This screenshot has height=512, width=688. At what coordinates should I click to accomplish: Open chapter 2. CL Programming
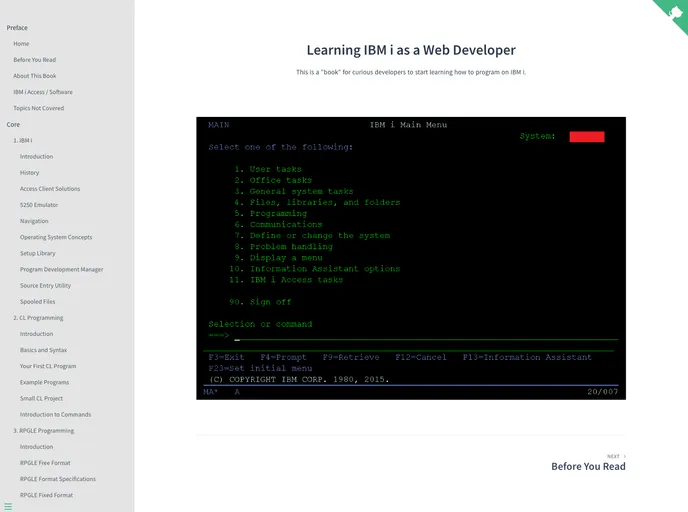(x=38, y=318)
